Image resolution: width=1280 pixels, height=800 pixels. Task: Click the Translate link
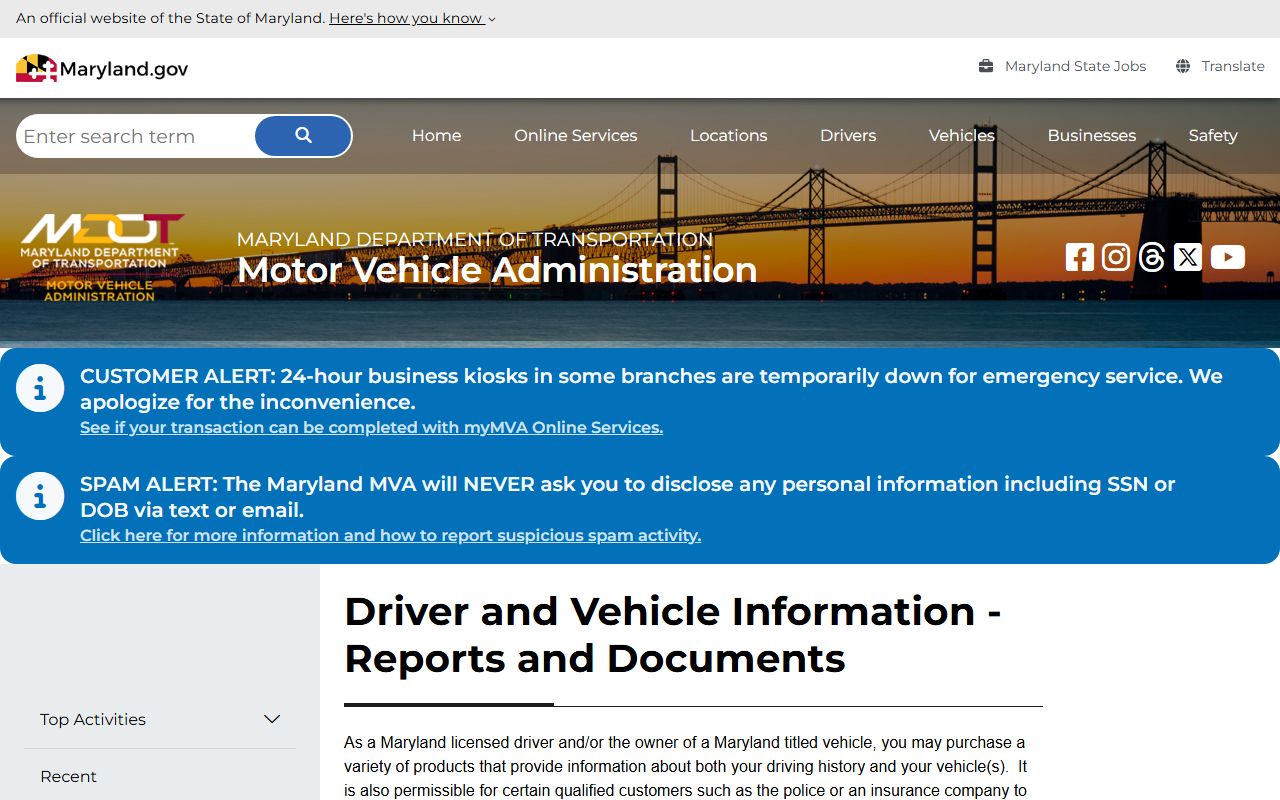point(1233,66)
